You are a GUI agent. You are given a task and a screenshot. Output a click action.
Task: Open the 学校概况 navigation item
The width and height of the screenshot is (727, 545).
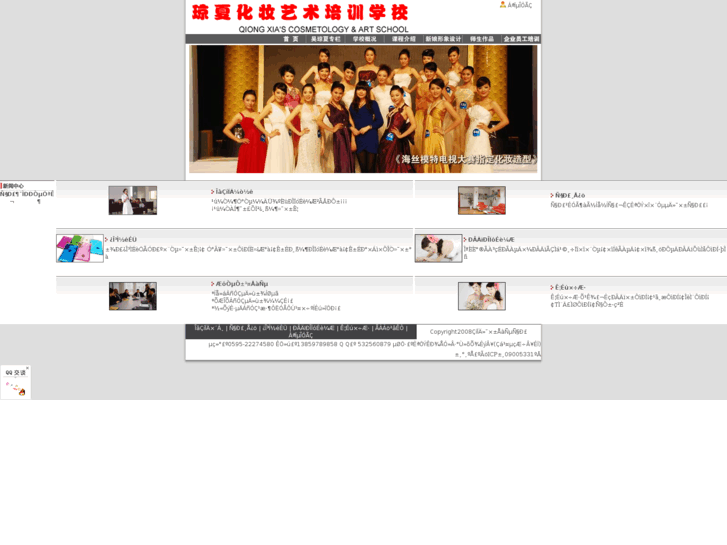pyautogui.click(x=364, y=39)
